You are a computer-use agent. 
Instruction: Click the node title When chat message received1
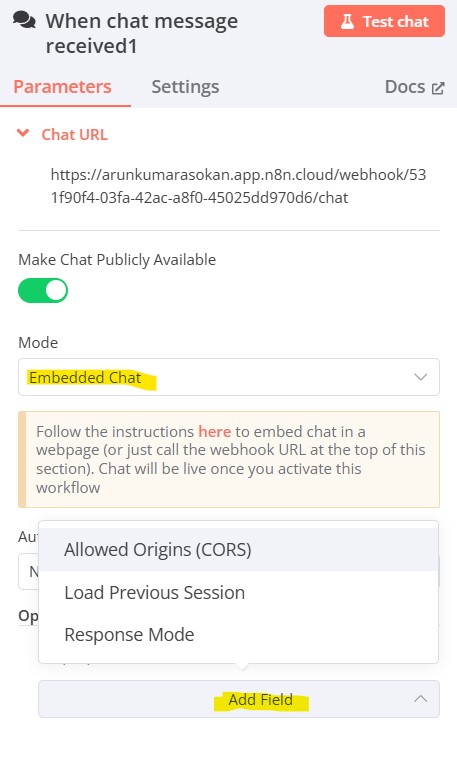[x=141, y=33]
